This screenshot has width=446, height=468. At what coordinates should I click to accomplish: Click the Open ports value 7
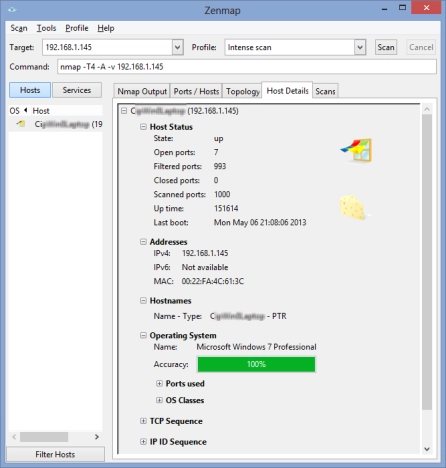216,152
